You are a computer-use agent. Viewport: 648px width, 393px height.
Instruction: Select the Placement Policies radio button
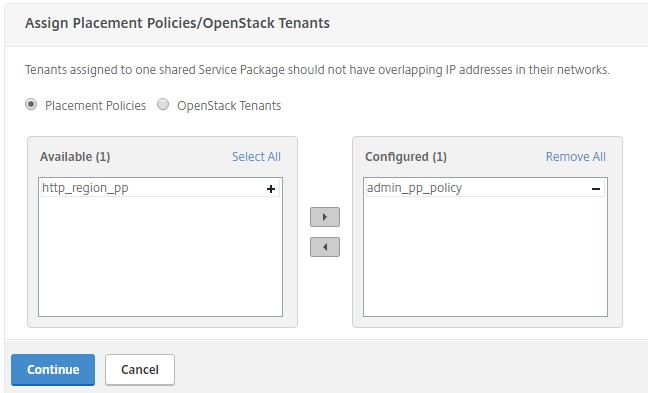coord(31,104)
